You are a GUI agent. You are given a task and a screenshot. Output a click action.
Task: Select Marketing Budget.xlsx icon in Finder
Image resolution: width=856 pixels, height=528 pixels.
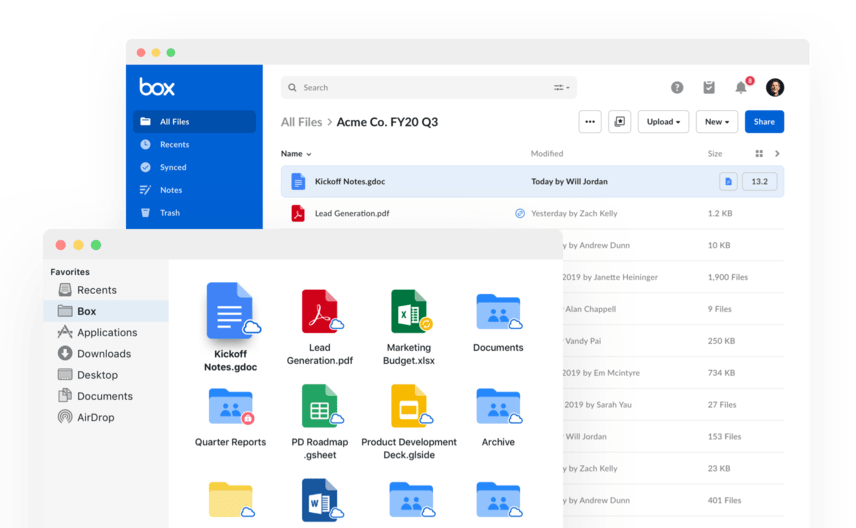pos(411,311)
